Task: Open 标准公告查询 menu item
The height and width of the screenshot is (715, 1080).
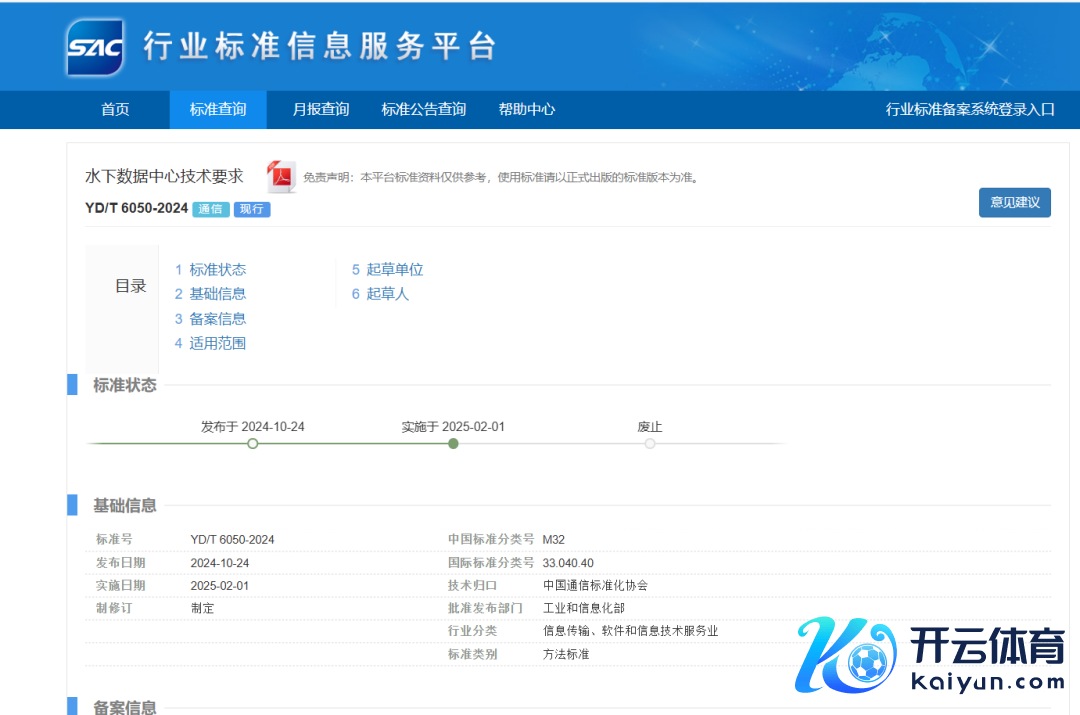Action: click(x=424, y=110)
